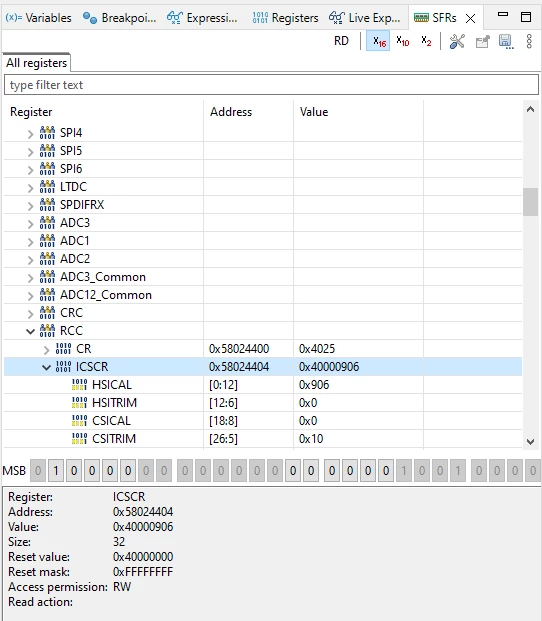This screenshot has height=621, width=542.
Task: Select the All registers tab
Action: [36, 63]
